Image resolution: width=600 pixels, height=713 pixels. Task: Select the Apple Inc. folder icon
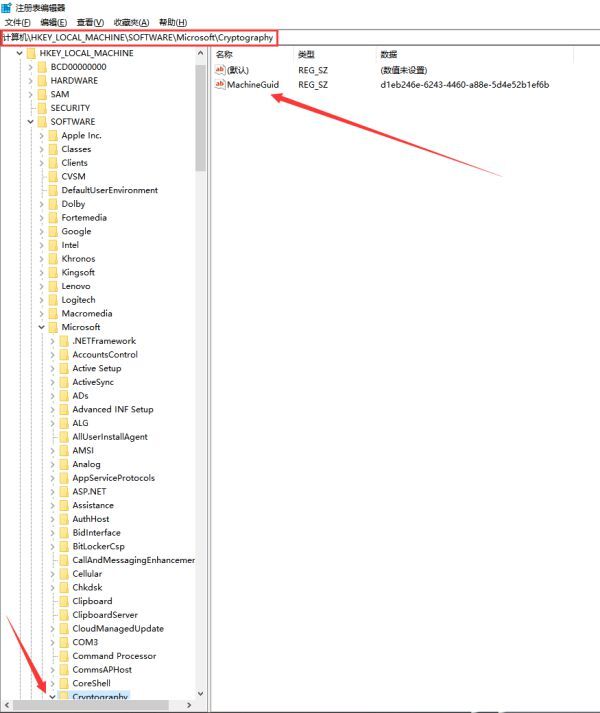pyautogui.click(x=52, y=135)
